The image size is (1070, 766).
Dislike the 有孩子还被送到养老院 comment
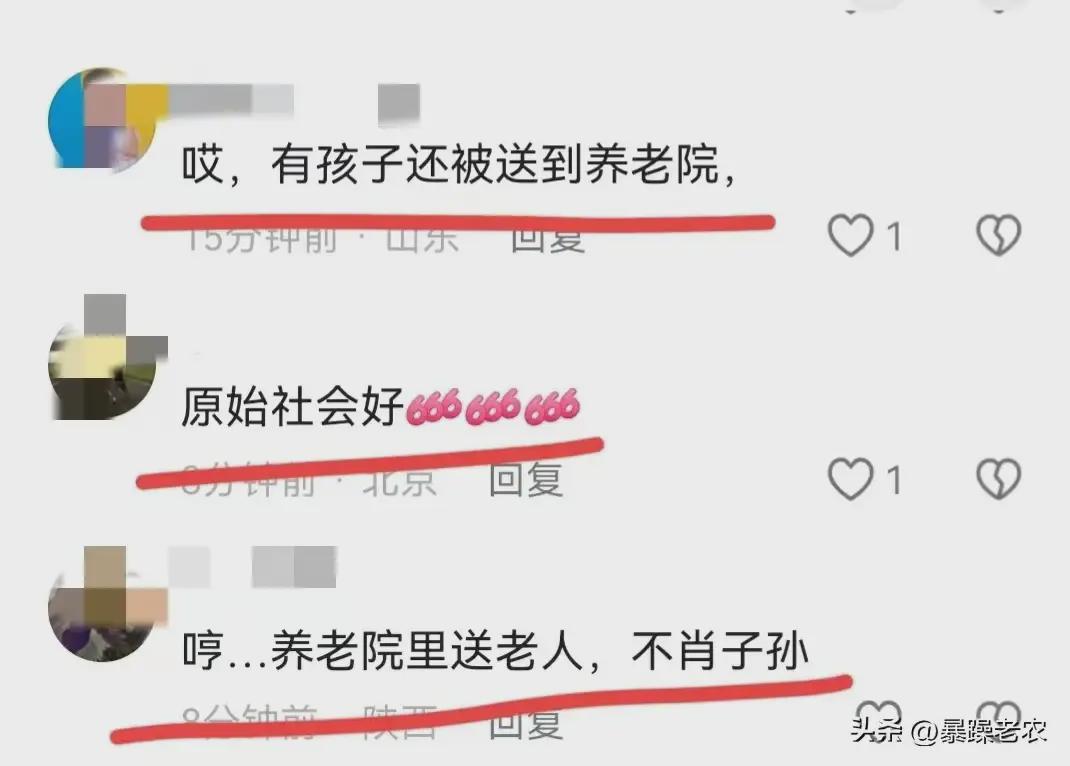[998, 235]
